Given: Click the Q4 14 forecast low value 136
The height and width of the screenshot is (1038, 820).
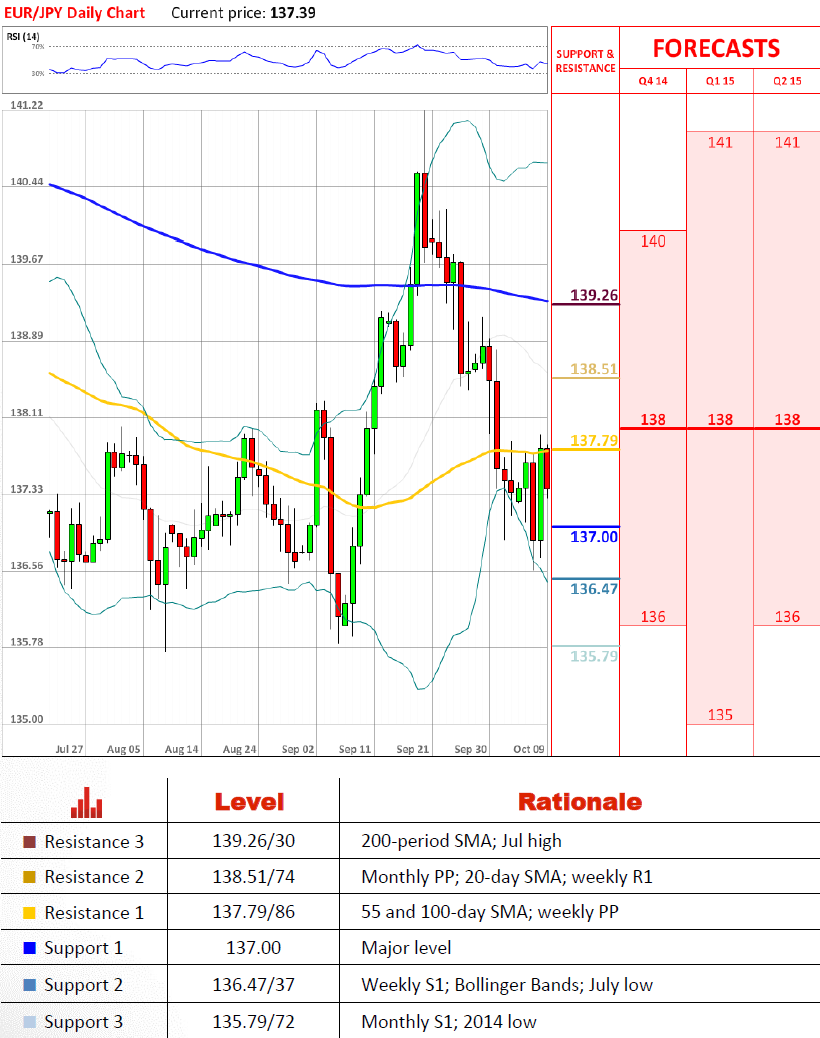Looking at the screenshot, I should click(x=653, y=617).
